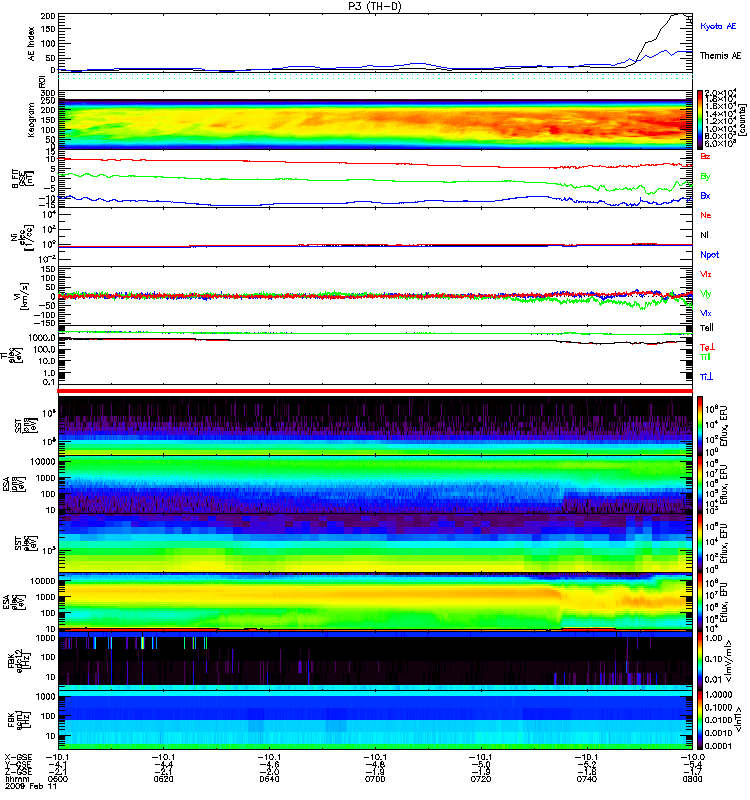The width and height of the screenshot is (750, 800).
Task: Select the blue Bx legend label
Action: point(705,195)
